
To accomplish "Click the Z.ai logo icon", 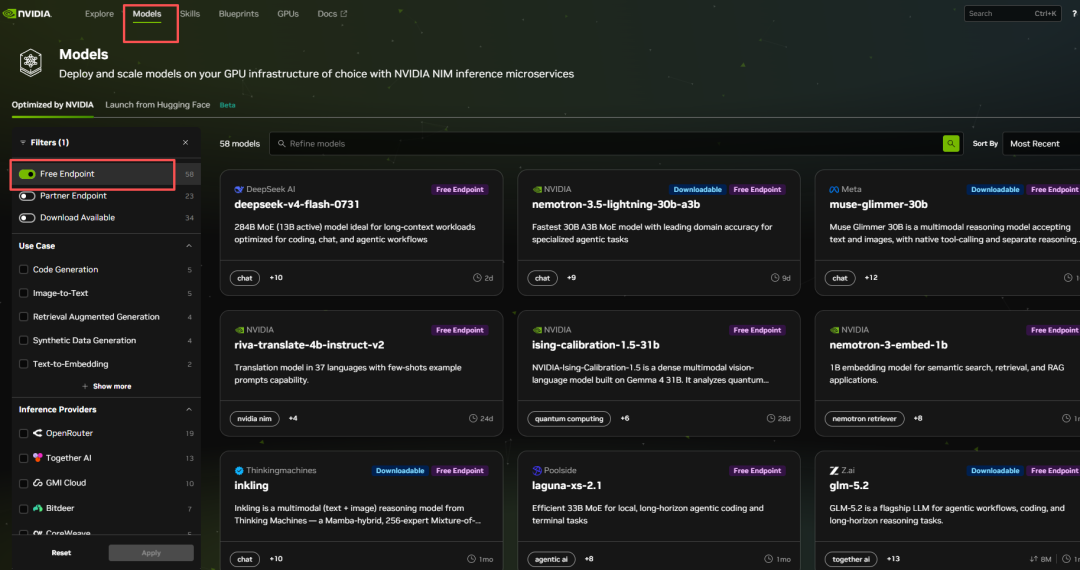I will click(x=834, y=471).
